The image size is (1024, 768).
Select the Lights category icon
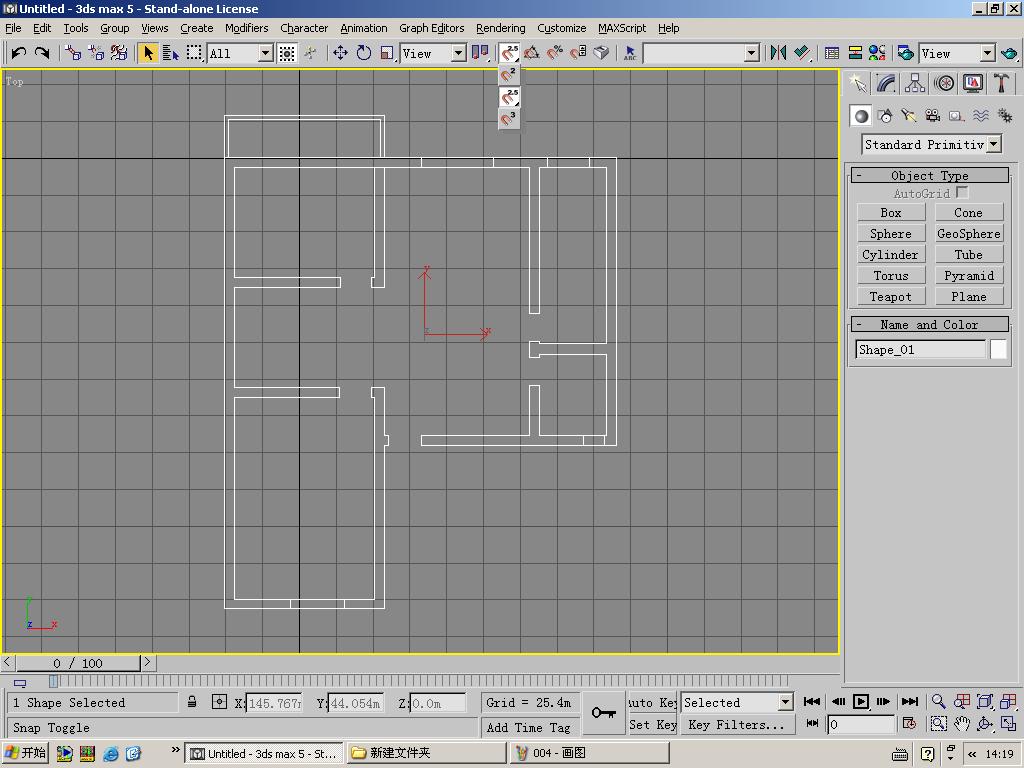coord(908,116)
